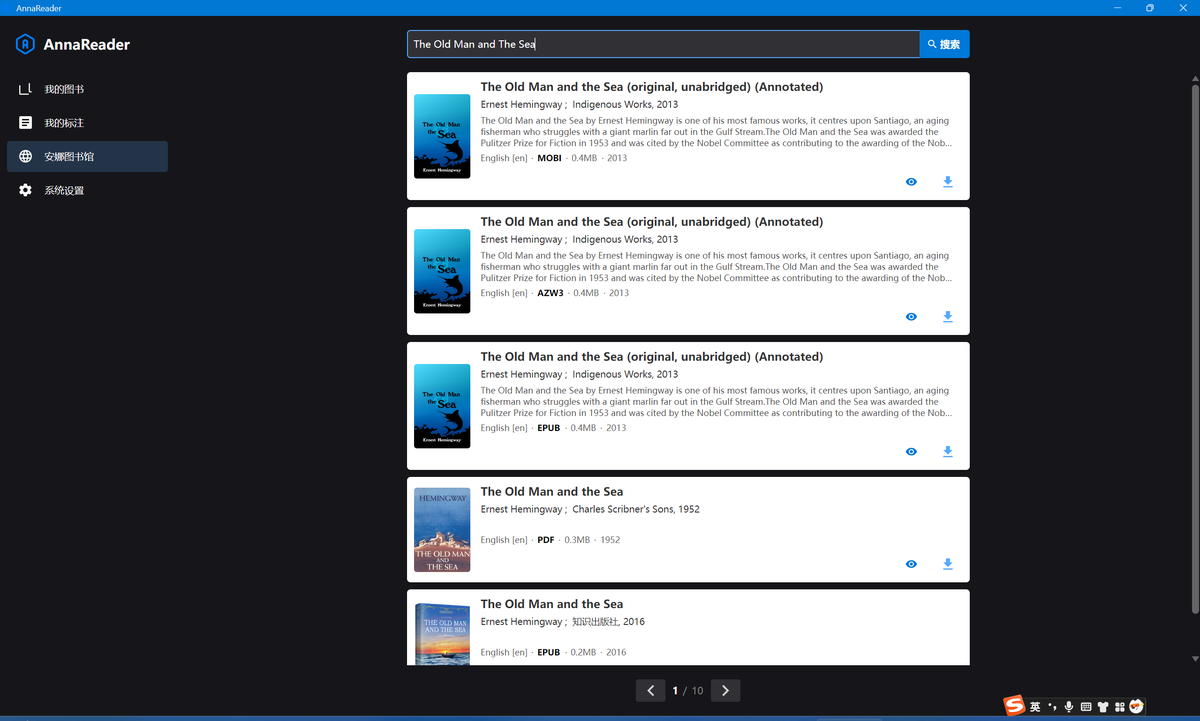This screenshot has height=721, width=1200.
Task: Click the Sogou input method S icon
Action: 1015,706
